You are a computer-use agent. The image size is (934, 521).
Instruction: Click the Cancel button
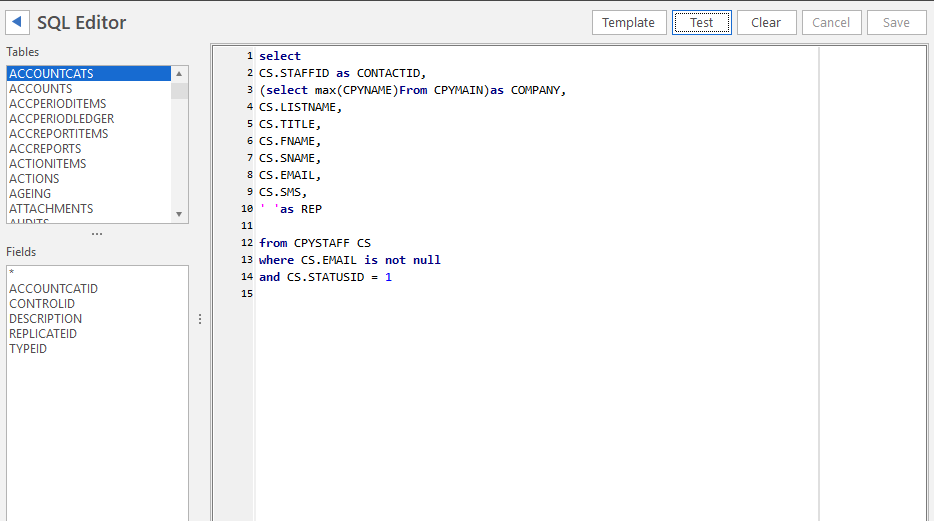(831, 23)
